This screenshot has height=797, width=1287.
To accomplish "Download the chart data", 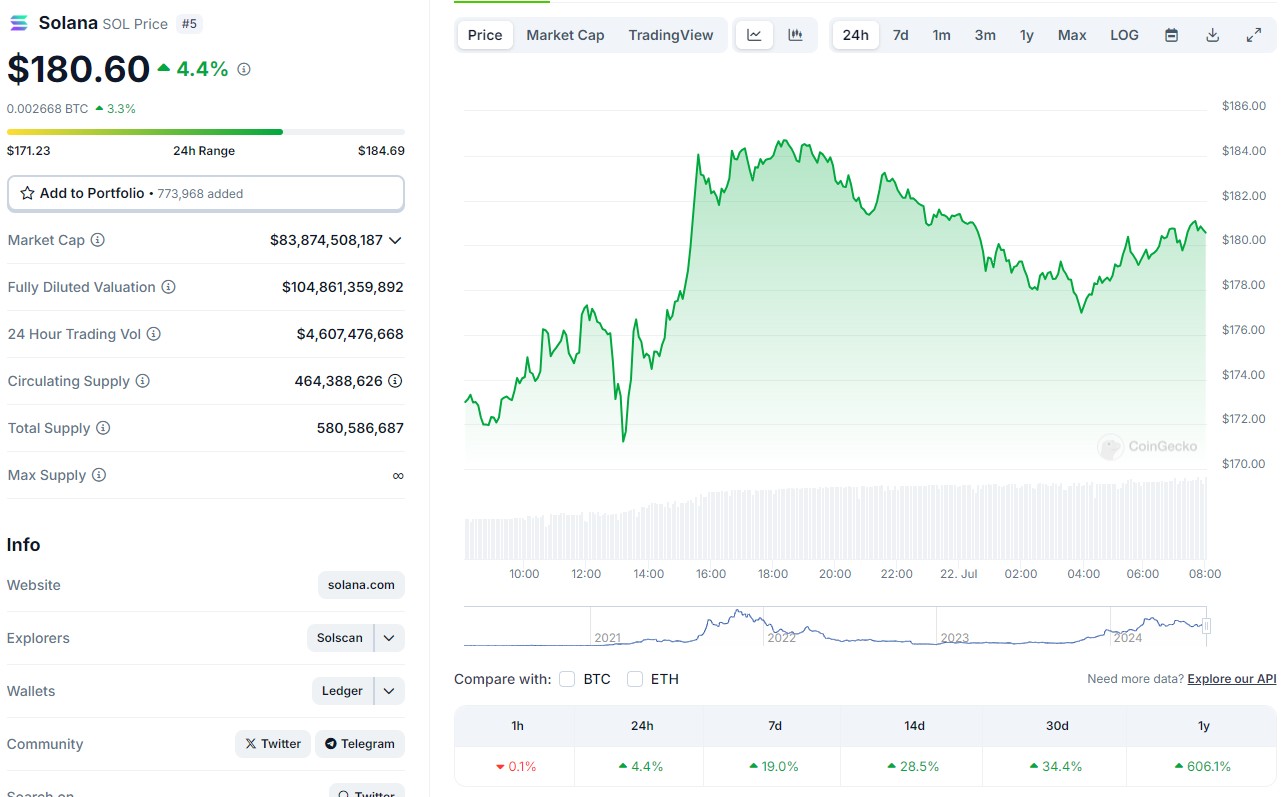I will tap(1212, 35).
